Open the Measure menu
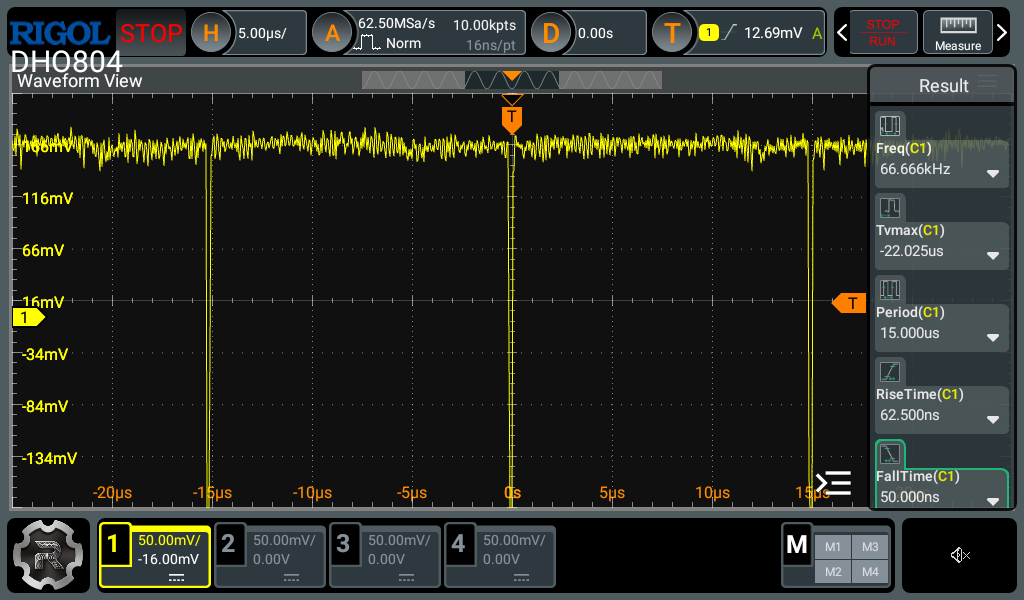This screenshot has height=600, width=1024. (957, 33)
